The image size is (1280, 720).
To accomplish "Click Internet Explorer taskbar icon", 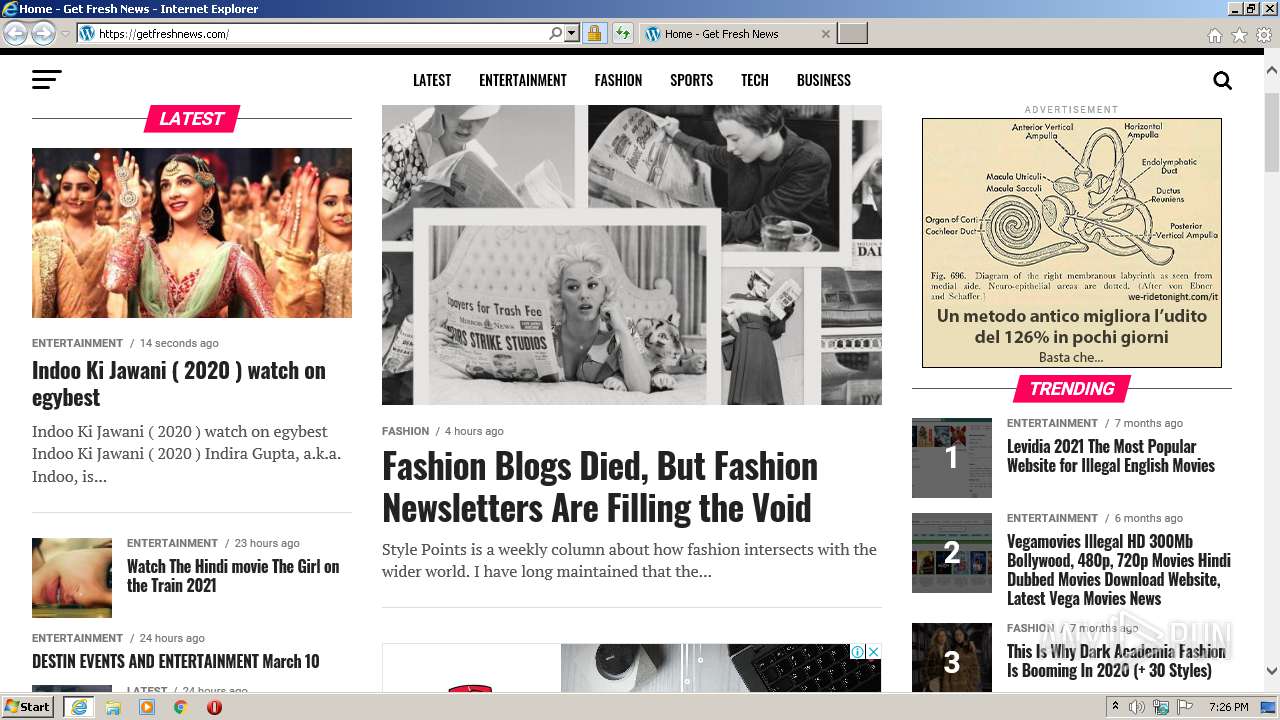I will 78,707.
